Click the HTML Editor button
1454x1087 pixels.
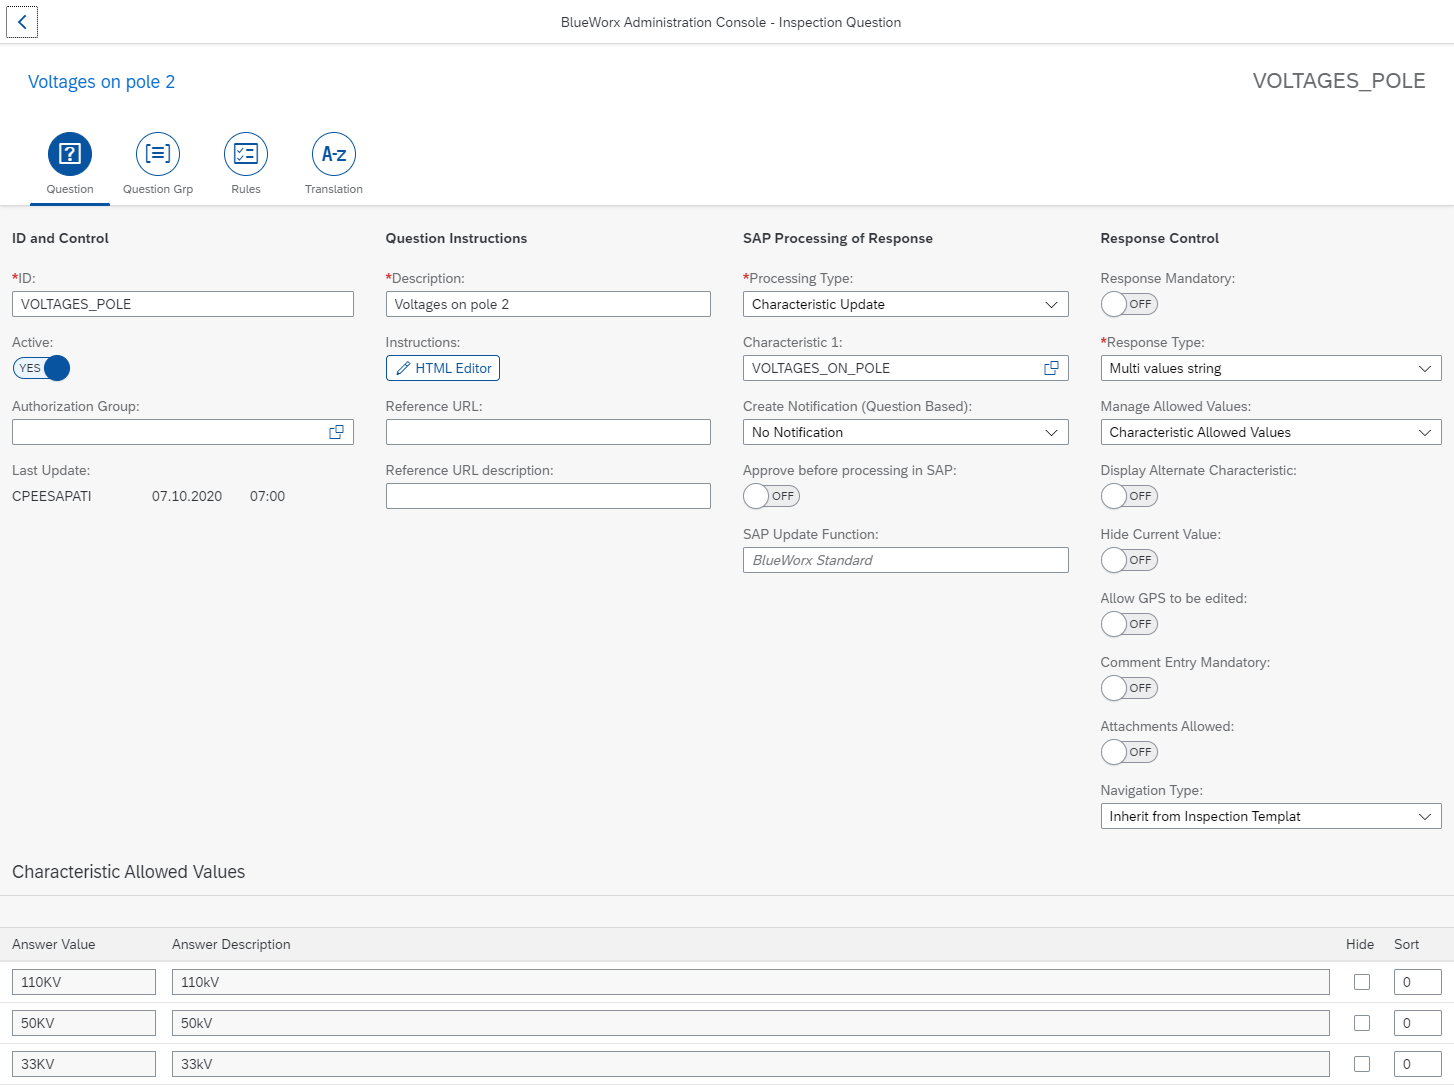point(443,368)
